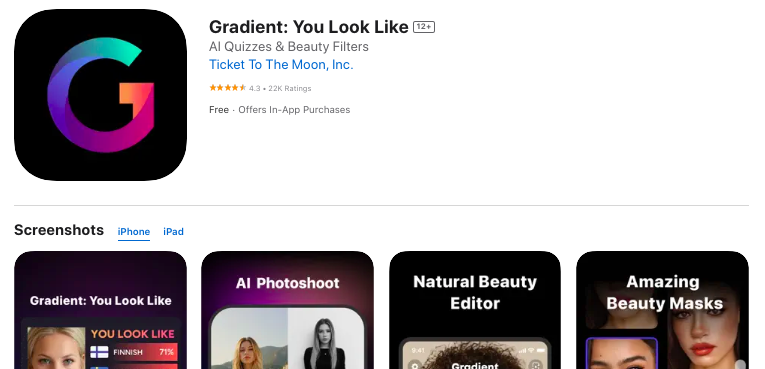
Task: Open the Amazing Beauty Masks screenshot
Action: (663, 310)
